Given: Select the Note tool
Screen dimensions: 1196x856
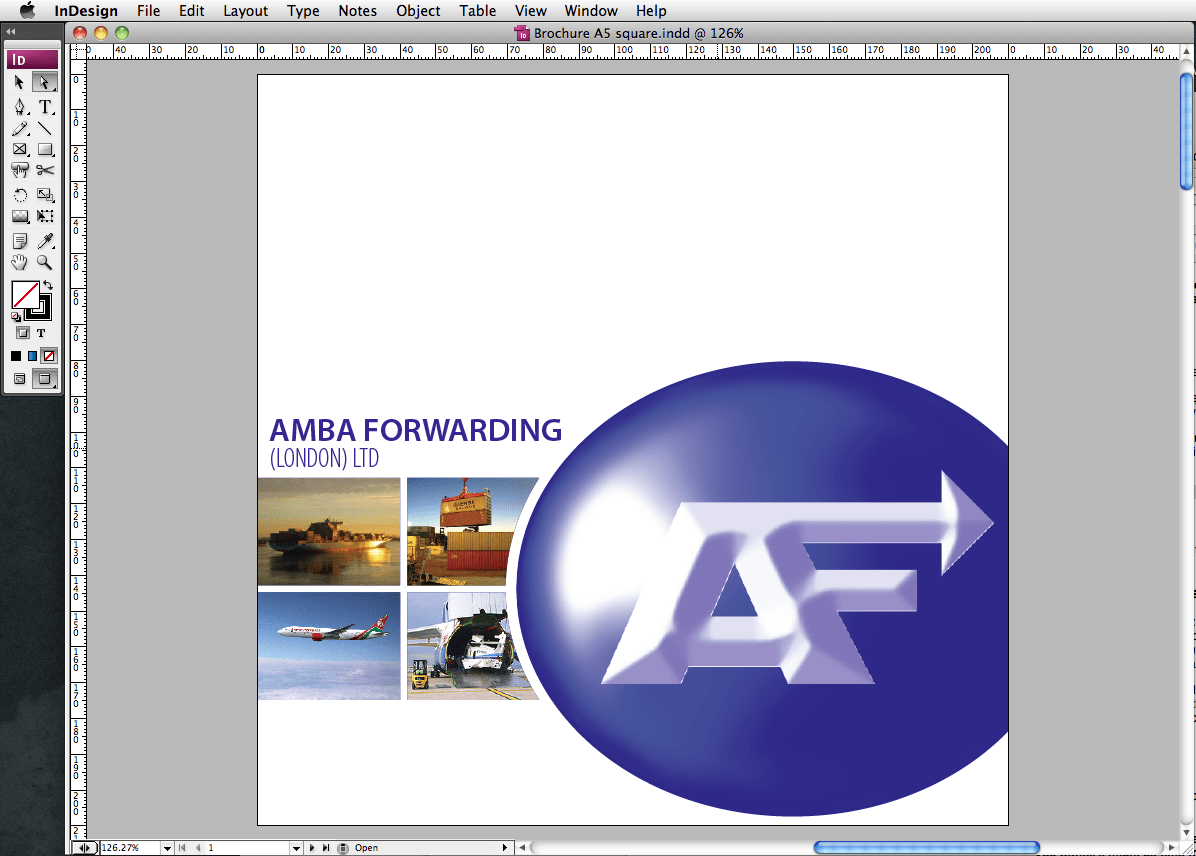Looking at the screenshot, I should click(20, 241).
